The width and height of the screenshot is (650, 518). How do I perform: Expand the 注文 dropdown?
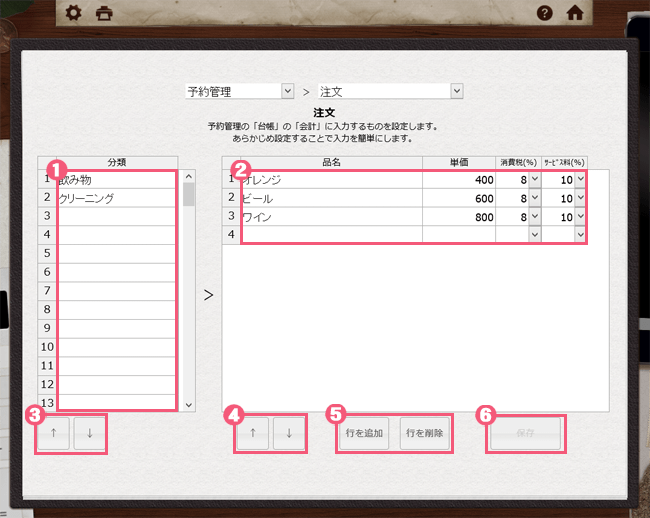tap(456, 91)
